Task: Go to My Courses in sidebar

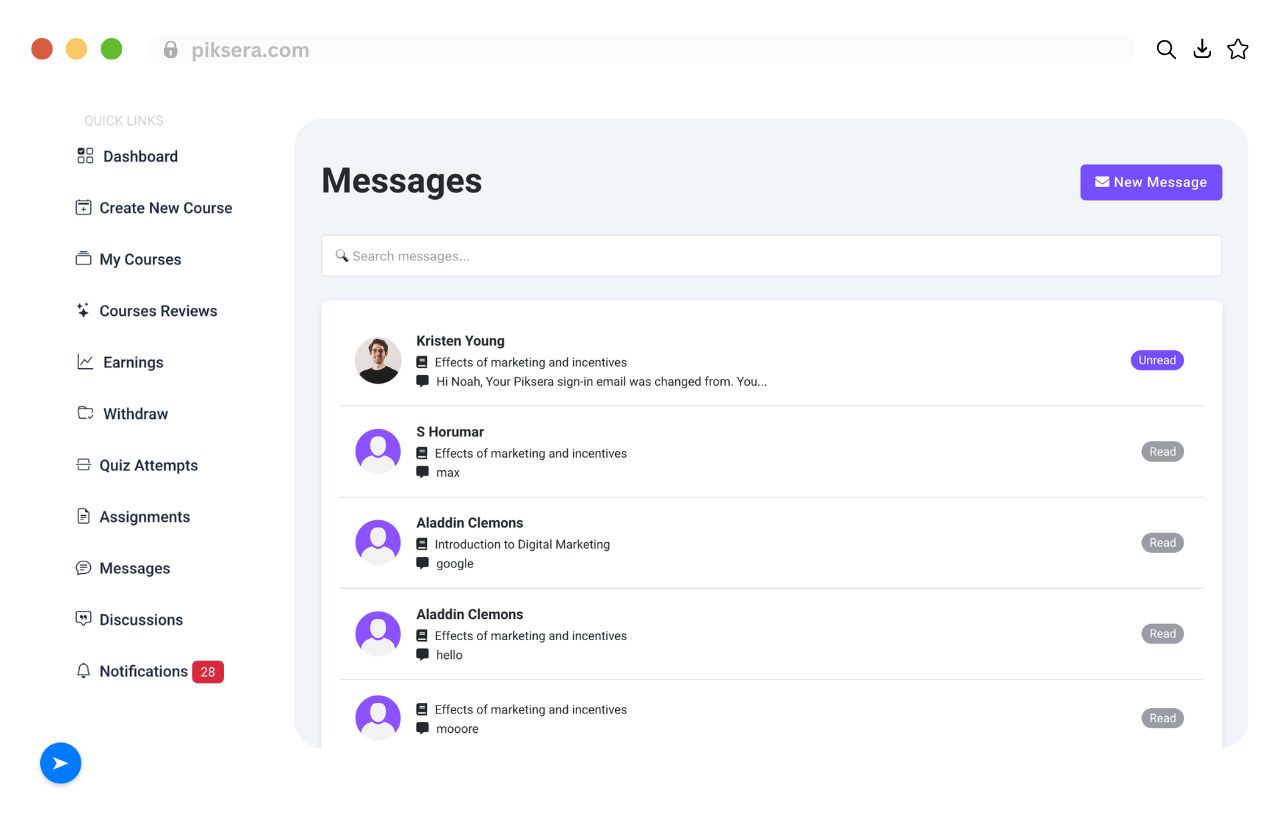Action: pos(140,259)
